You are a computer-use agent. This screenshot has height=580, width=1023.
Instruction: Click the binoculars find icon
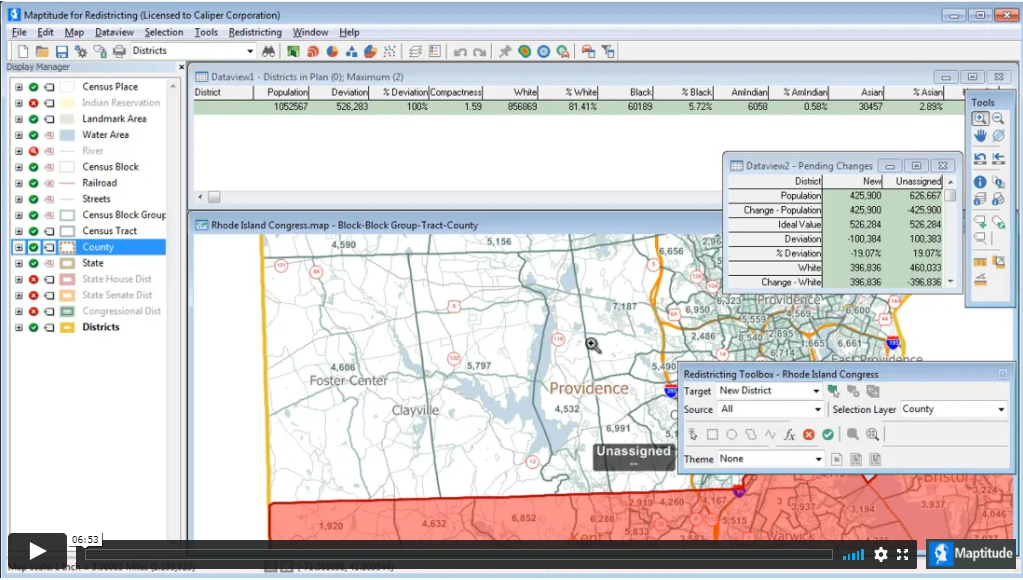268,51
